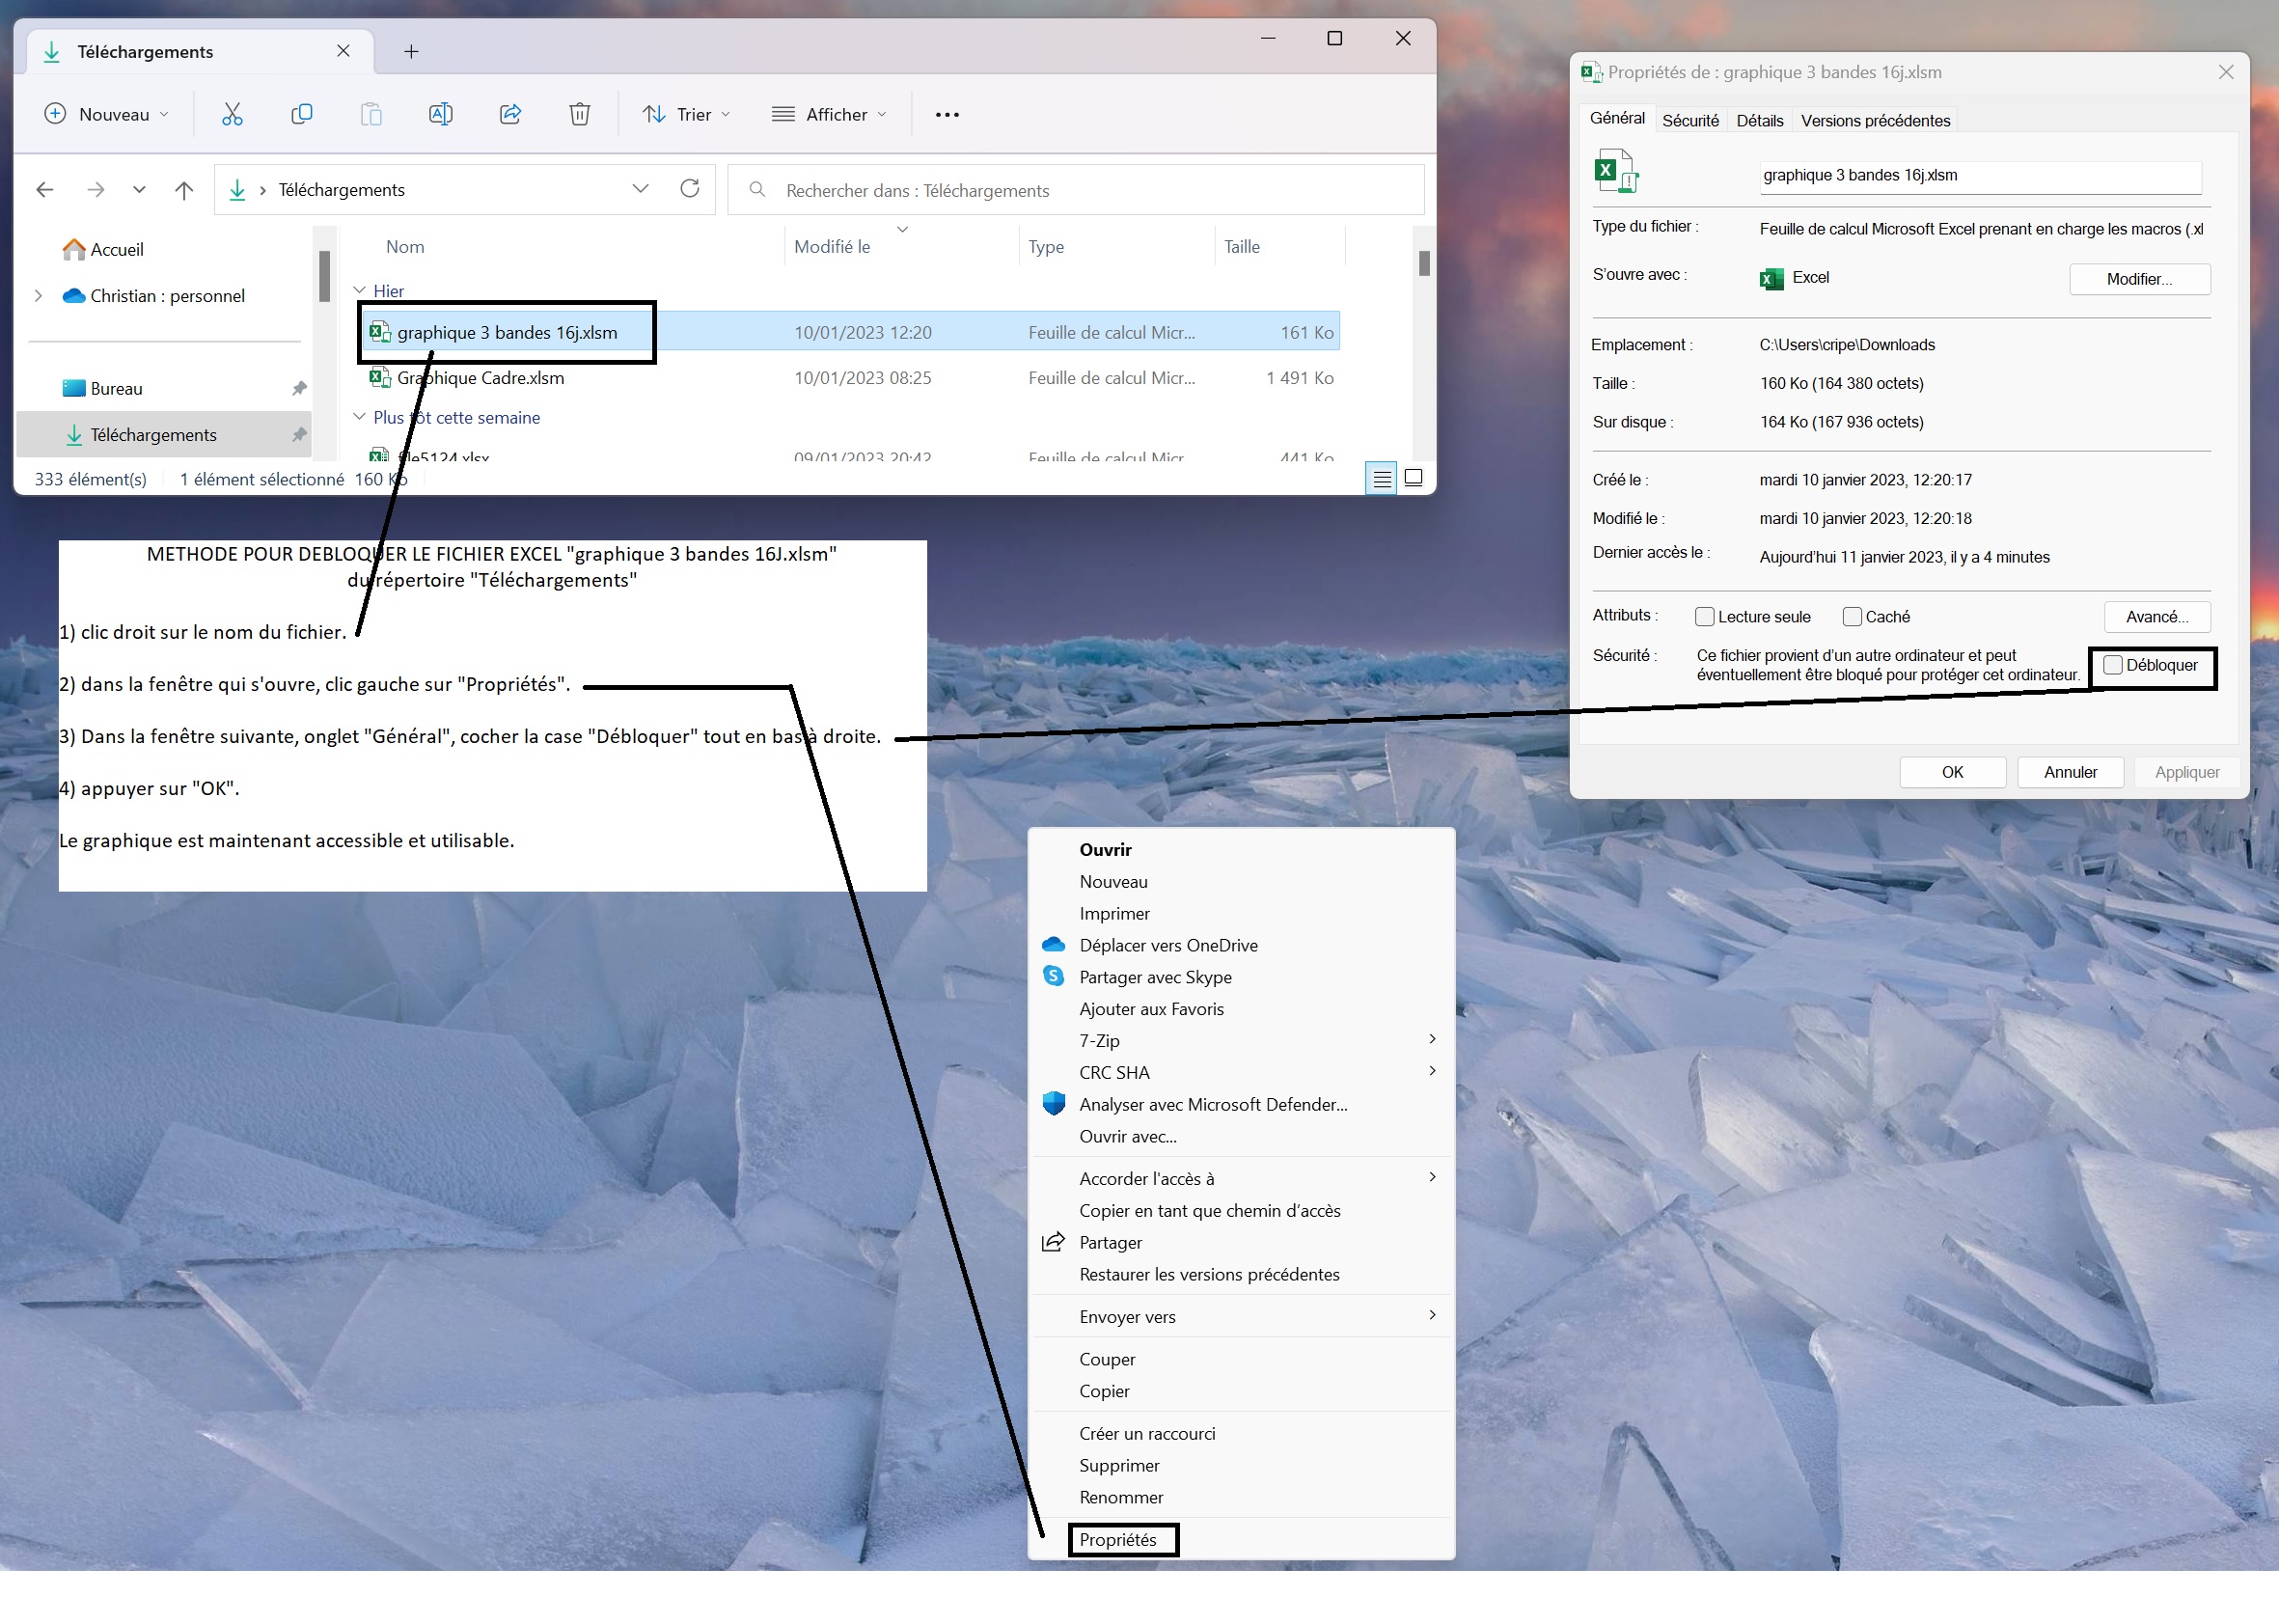Click the Excel file icon of graphique 3 bandes 16j.xlsm
The width and height of the screenshot is (2279, 1624).
[379, 332]
